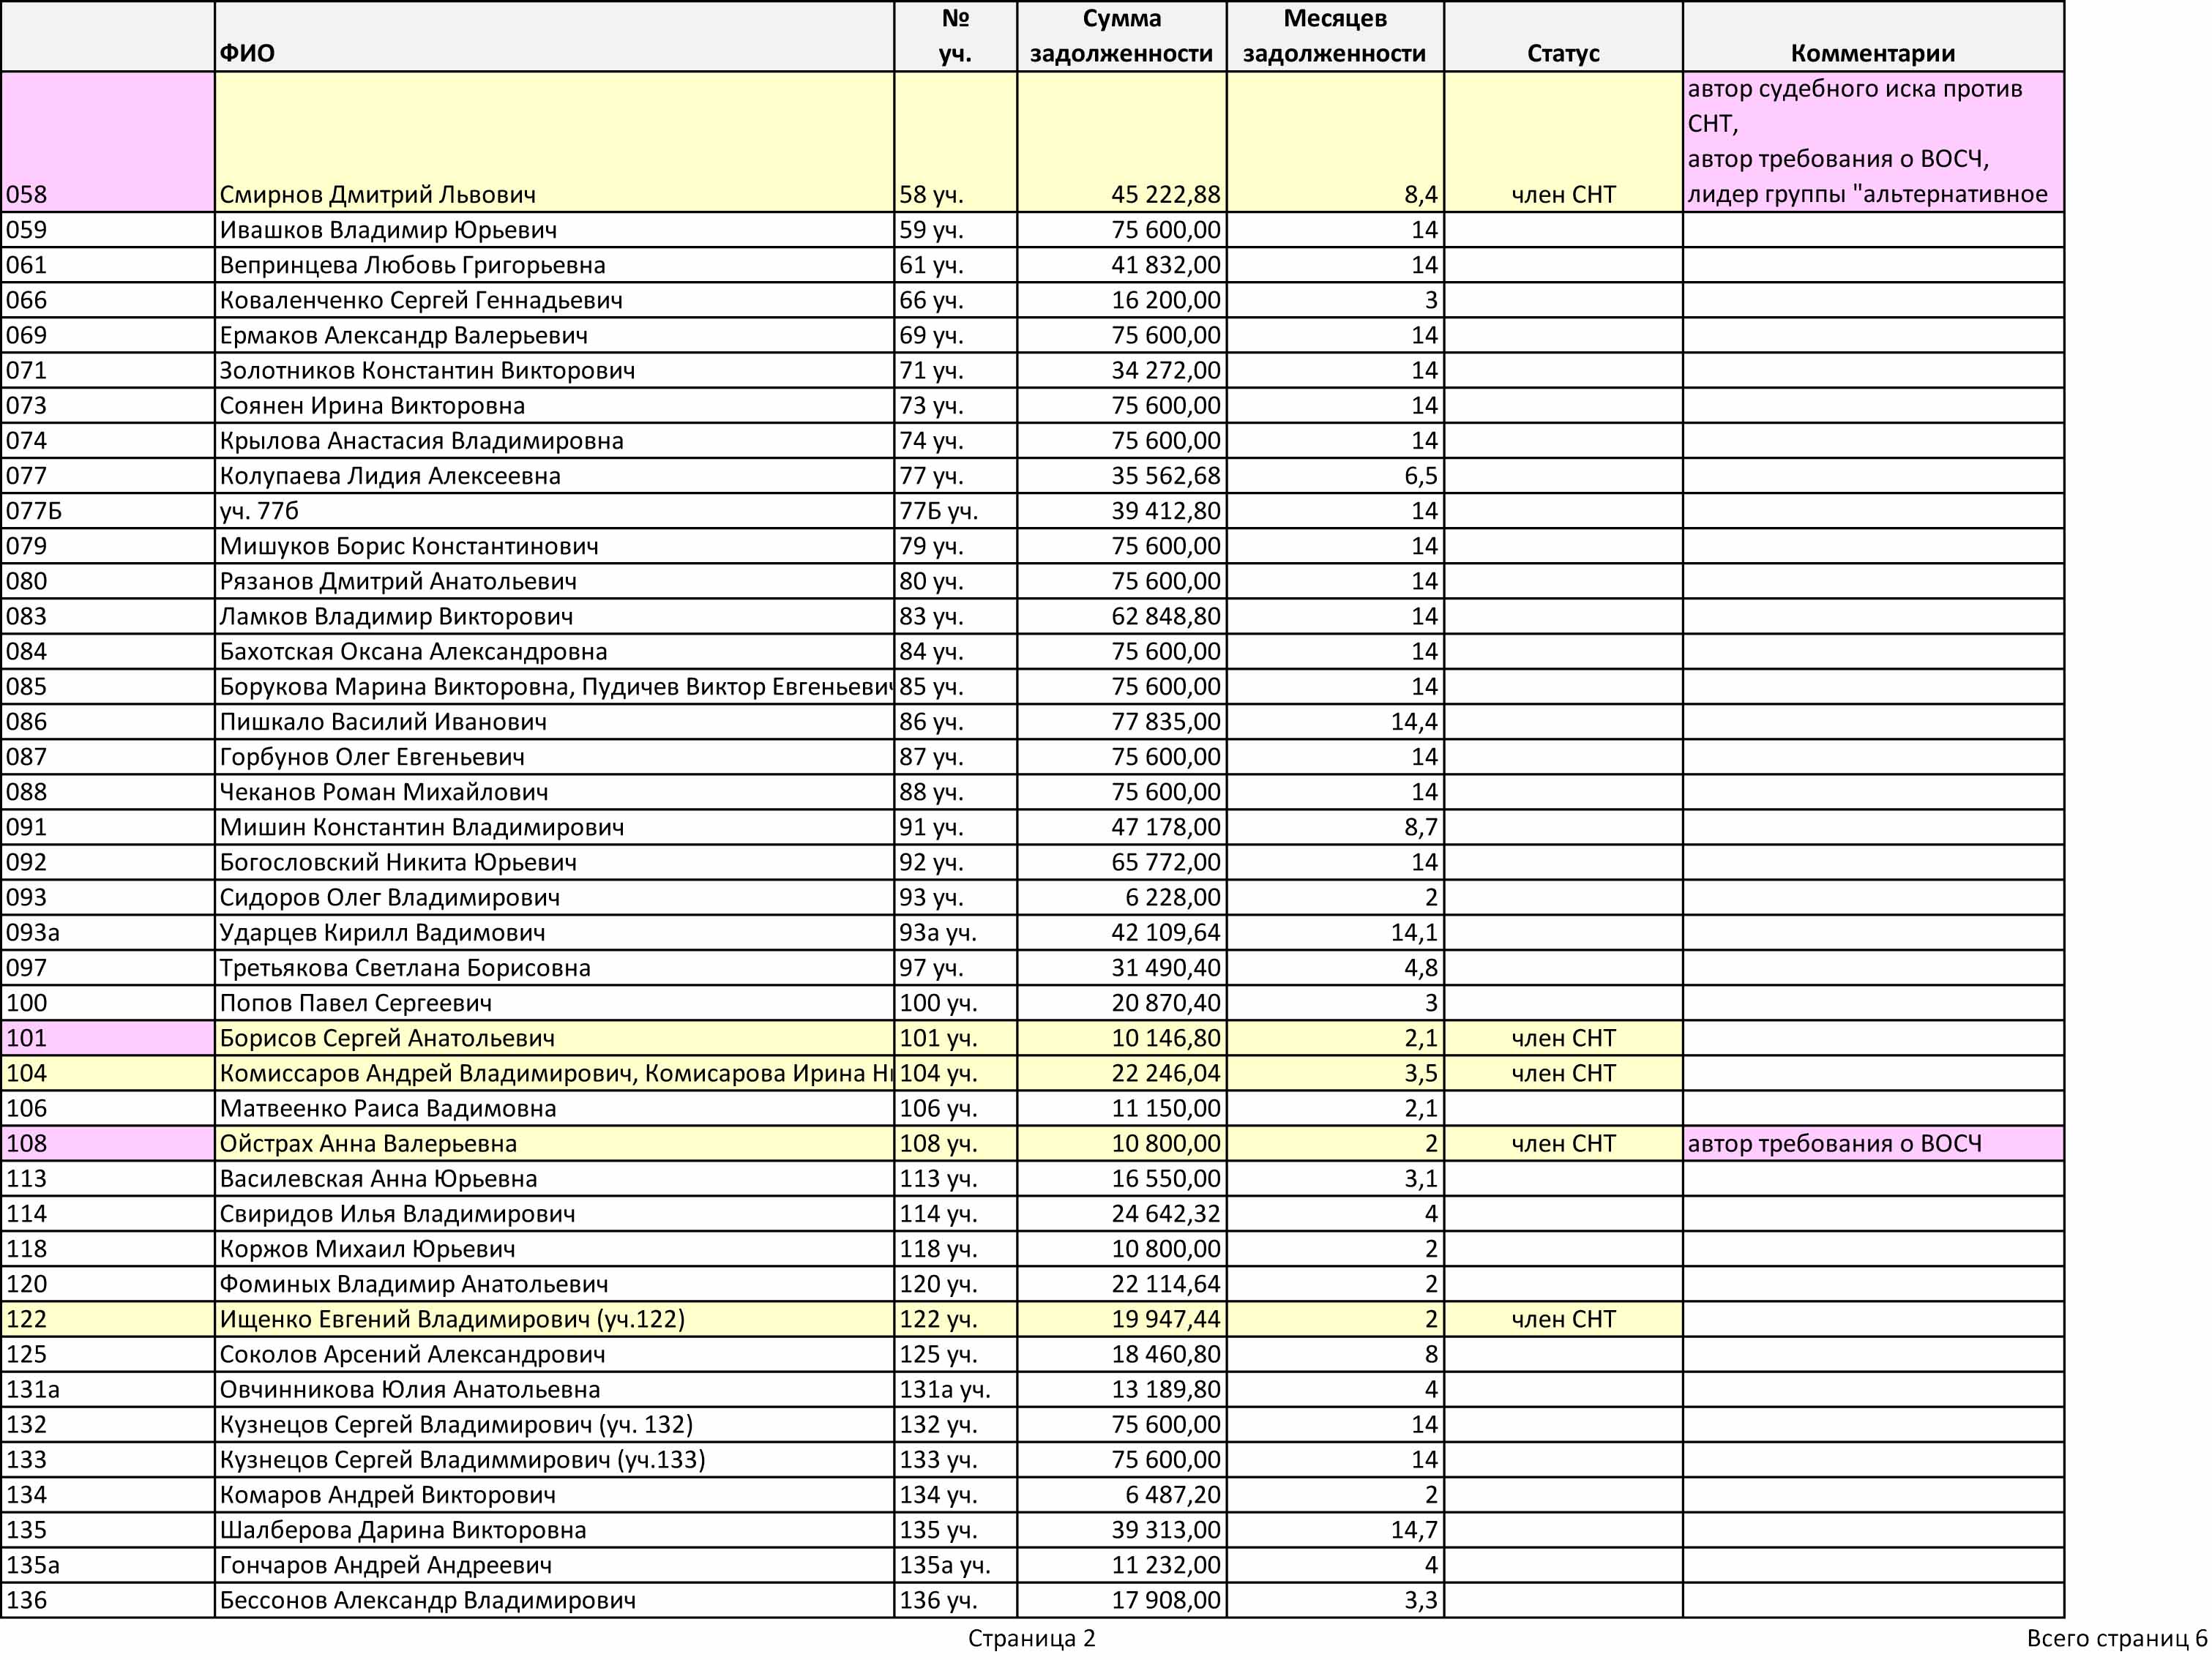Viewport: 2212px width, 1660px height.
Task: Click the amount 41 832,00
Action: point(1166,265)
